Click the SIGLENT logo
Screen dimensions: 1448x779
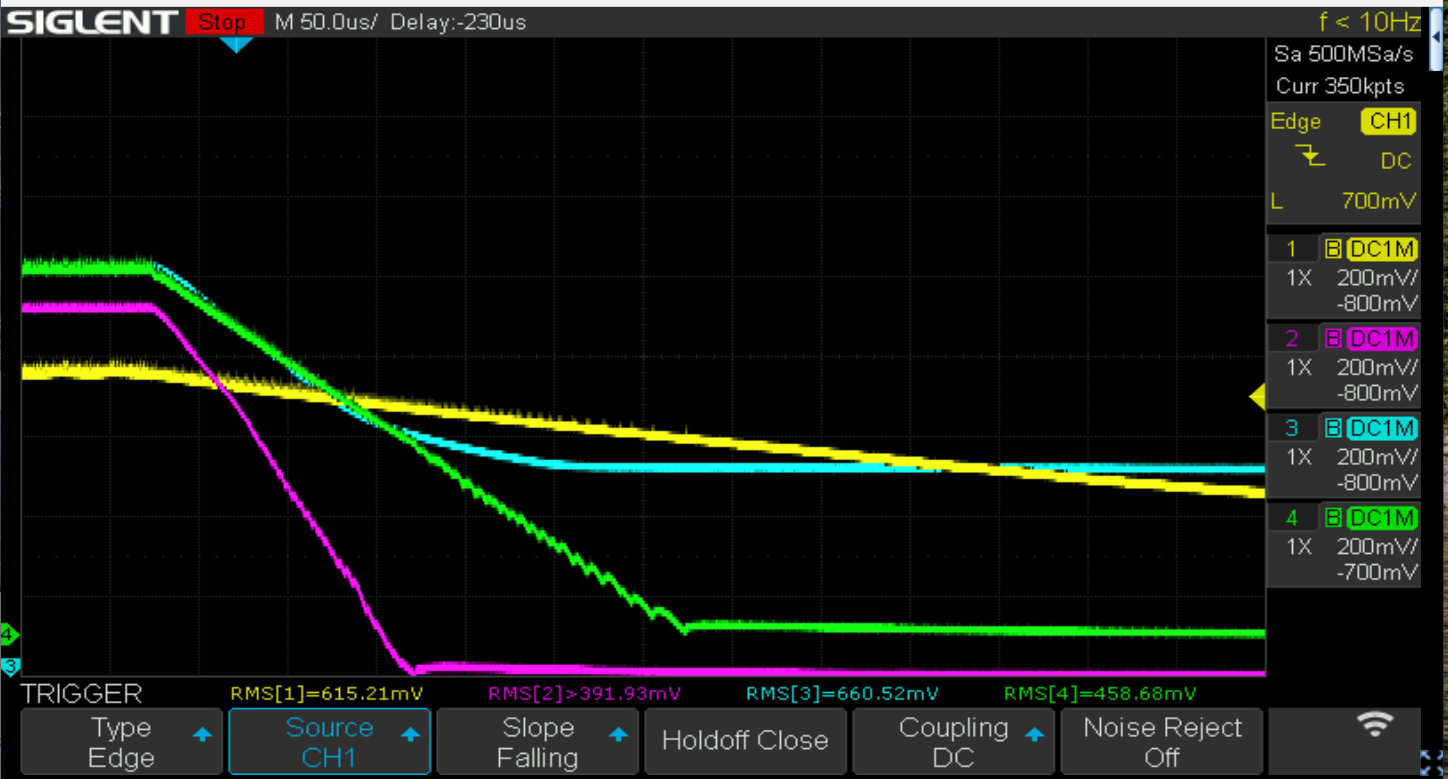point(93,22)
